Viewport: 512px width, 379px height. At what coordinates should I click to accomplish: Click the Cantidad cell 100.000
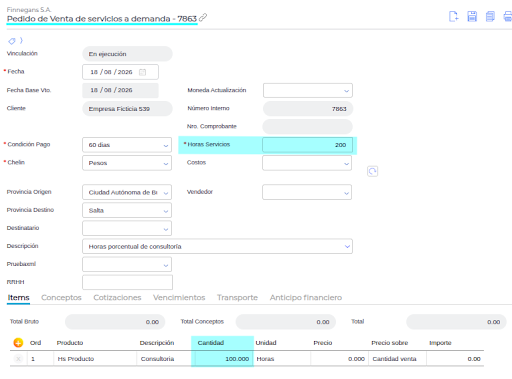tap(223, 359)
